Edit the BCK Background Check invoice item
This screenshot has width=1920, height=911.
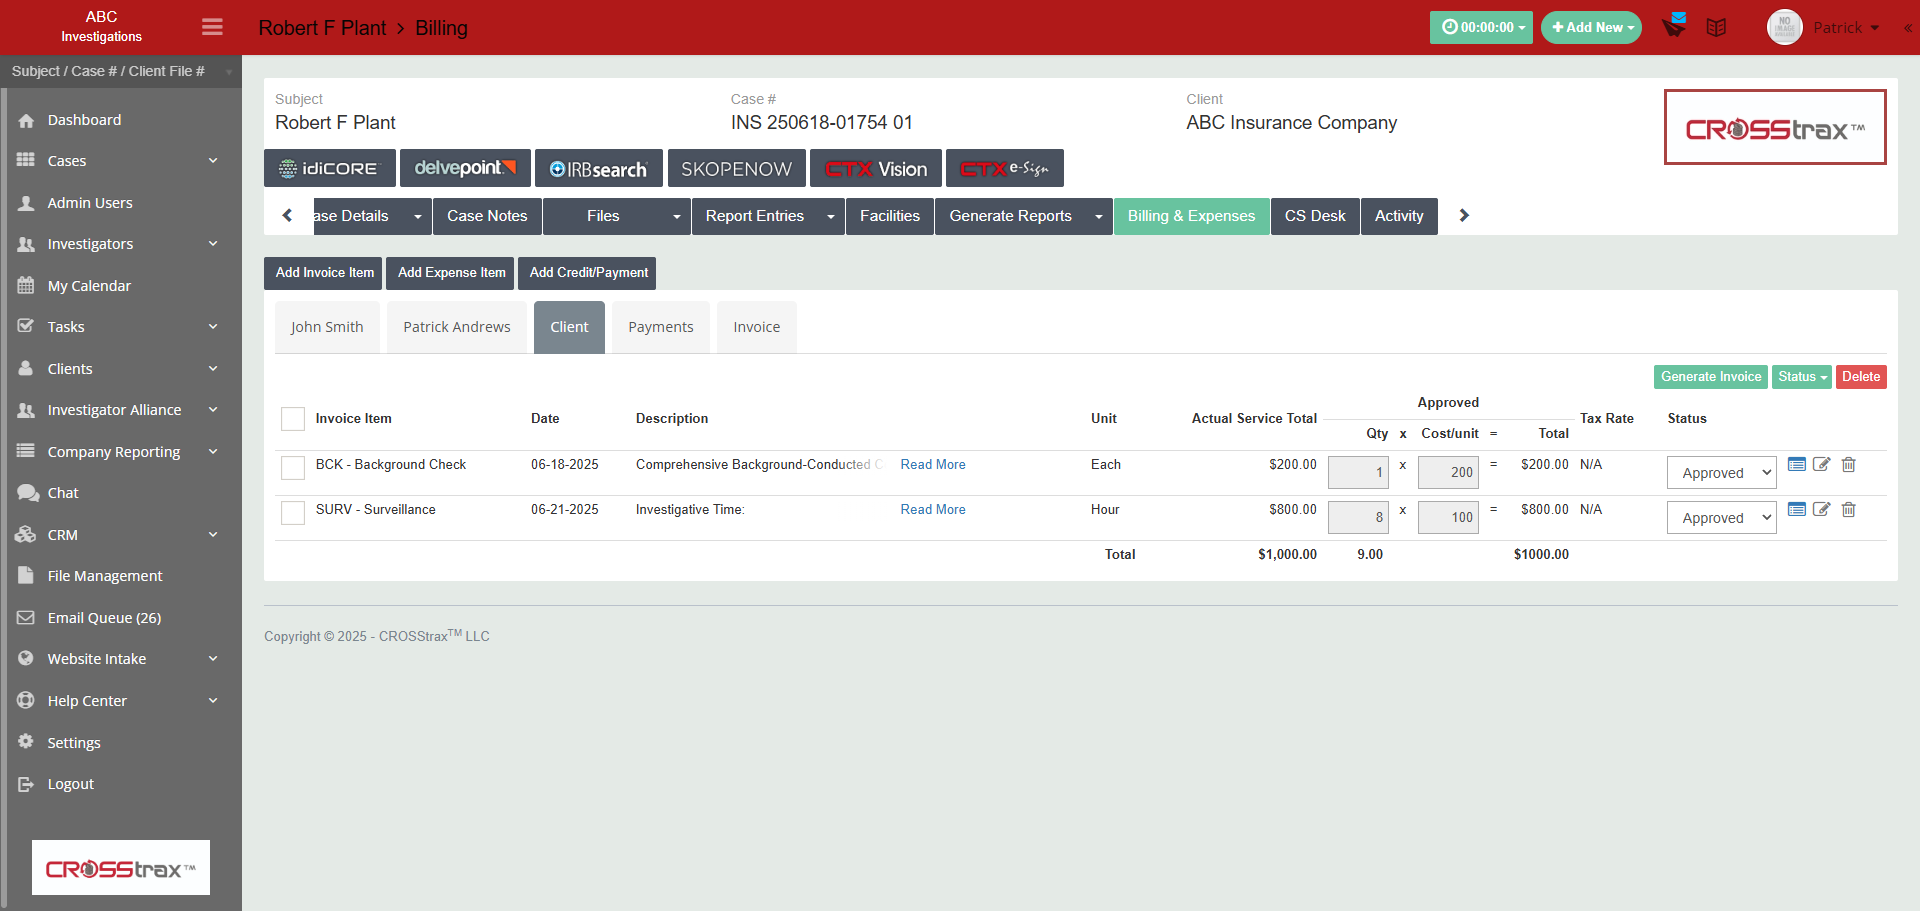[1822, 464]
